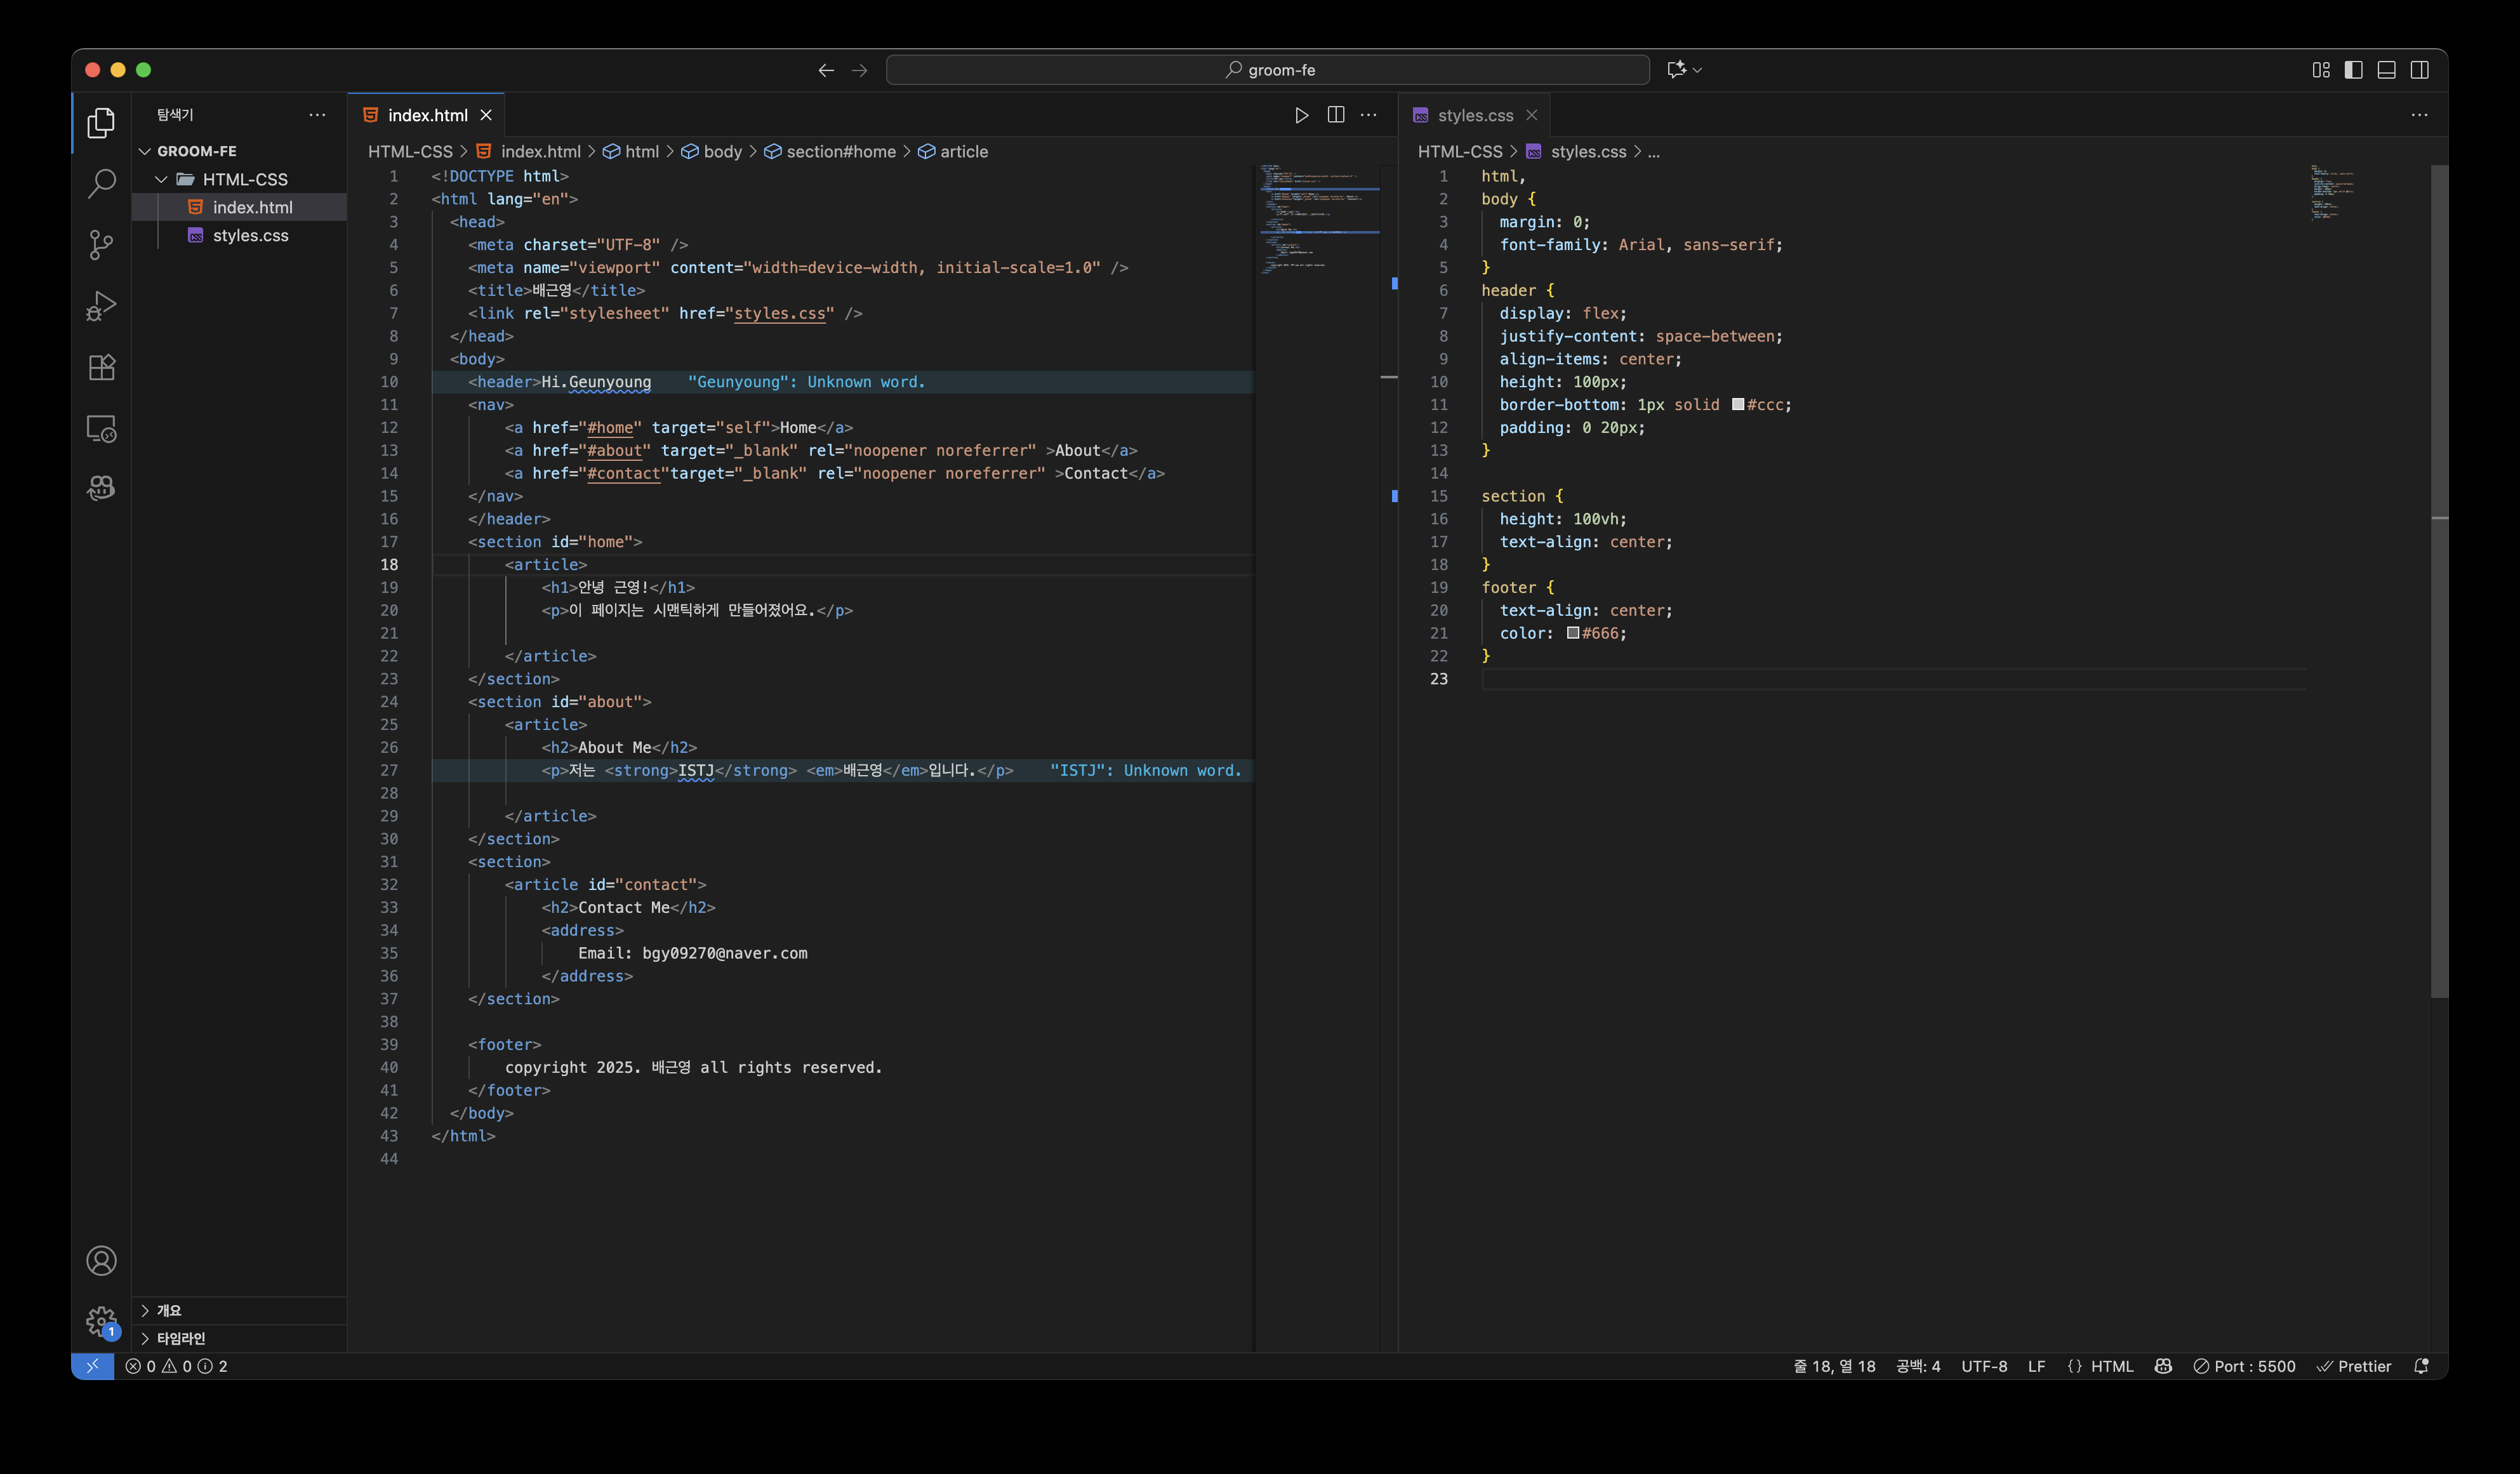Select styles.css in the file explorer
This screenshot has width=2520, height=1474.
[250, 235]
